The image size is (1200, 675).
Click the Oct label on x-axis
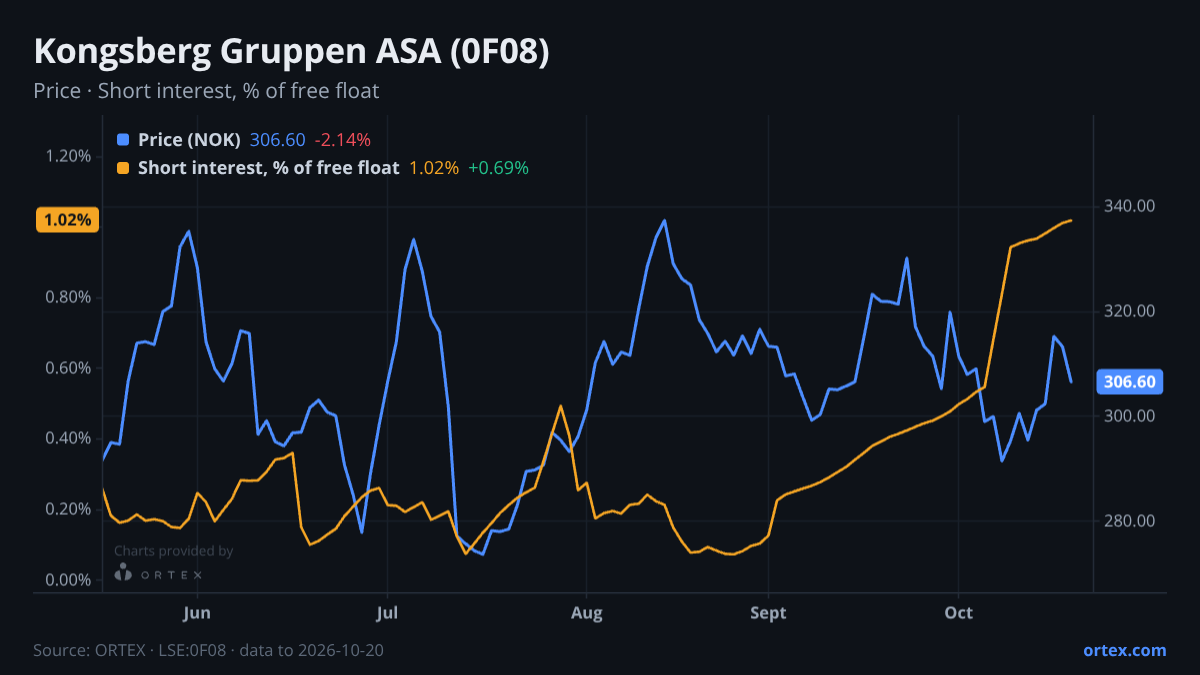tap(959, 613)
